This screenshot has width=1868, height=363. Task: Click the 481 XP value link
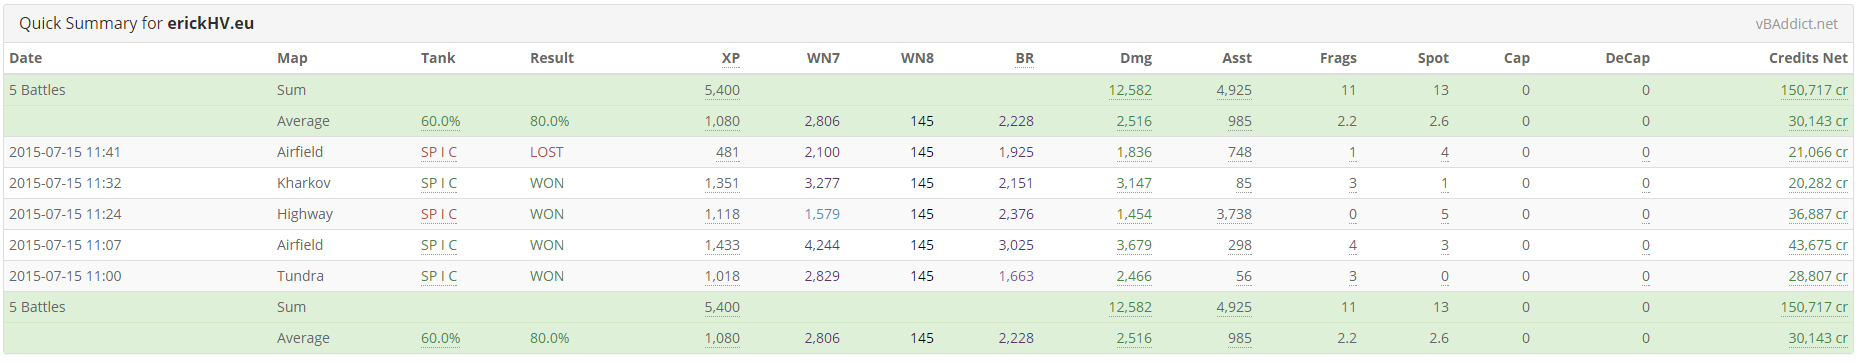coord(728,152)
